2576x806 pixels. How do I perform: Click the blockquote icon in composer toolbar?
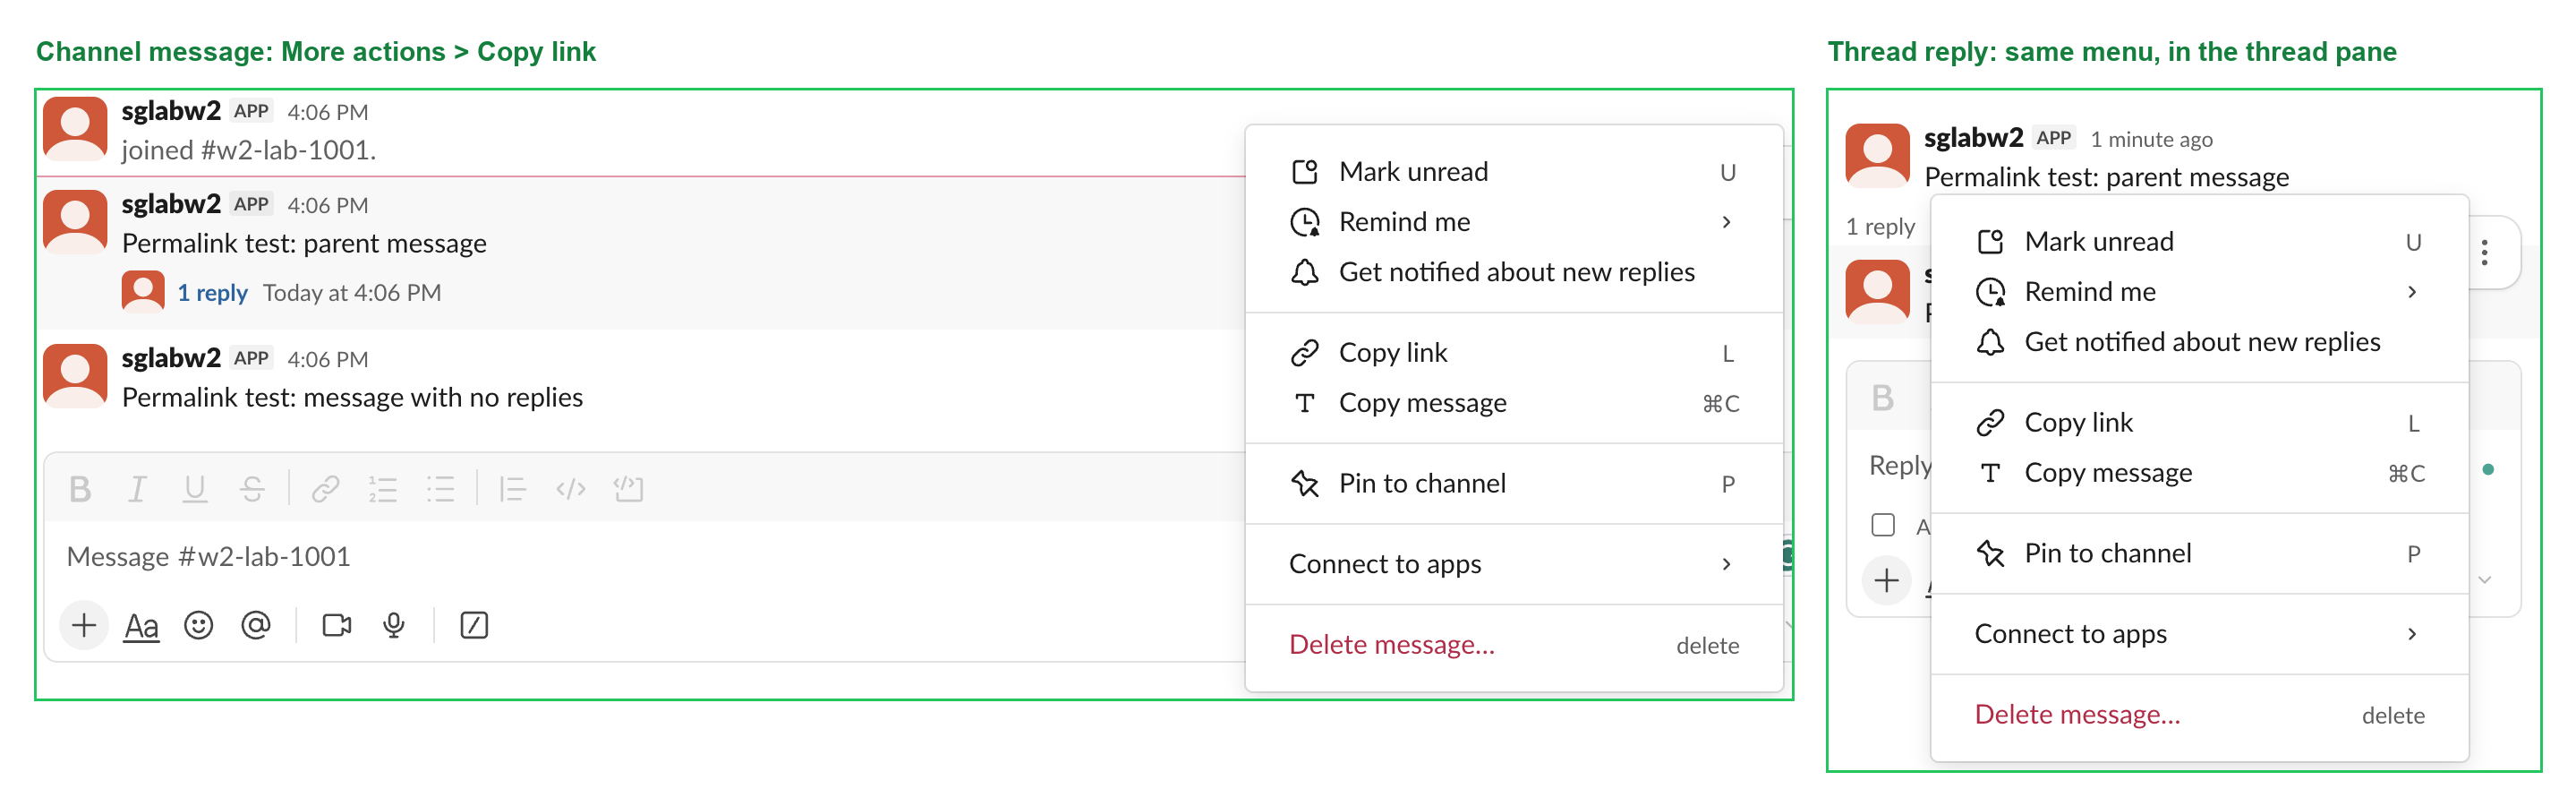coord(512,489)
